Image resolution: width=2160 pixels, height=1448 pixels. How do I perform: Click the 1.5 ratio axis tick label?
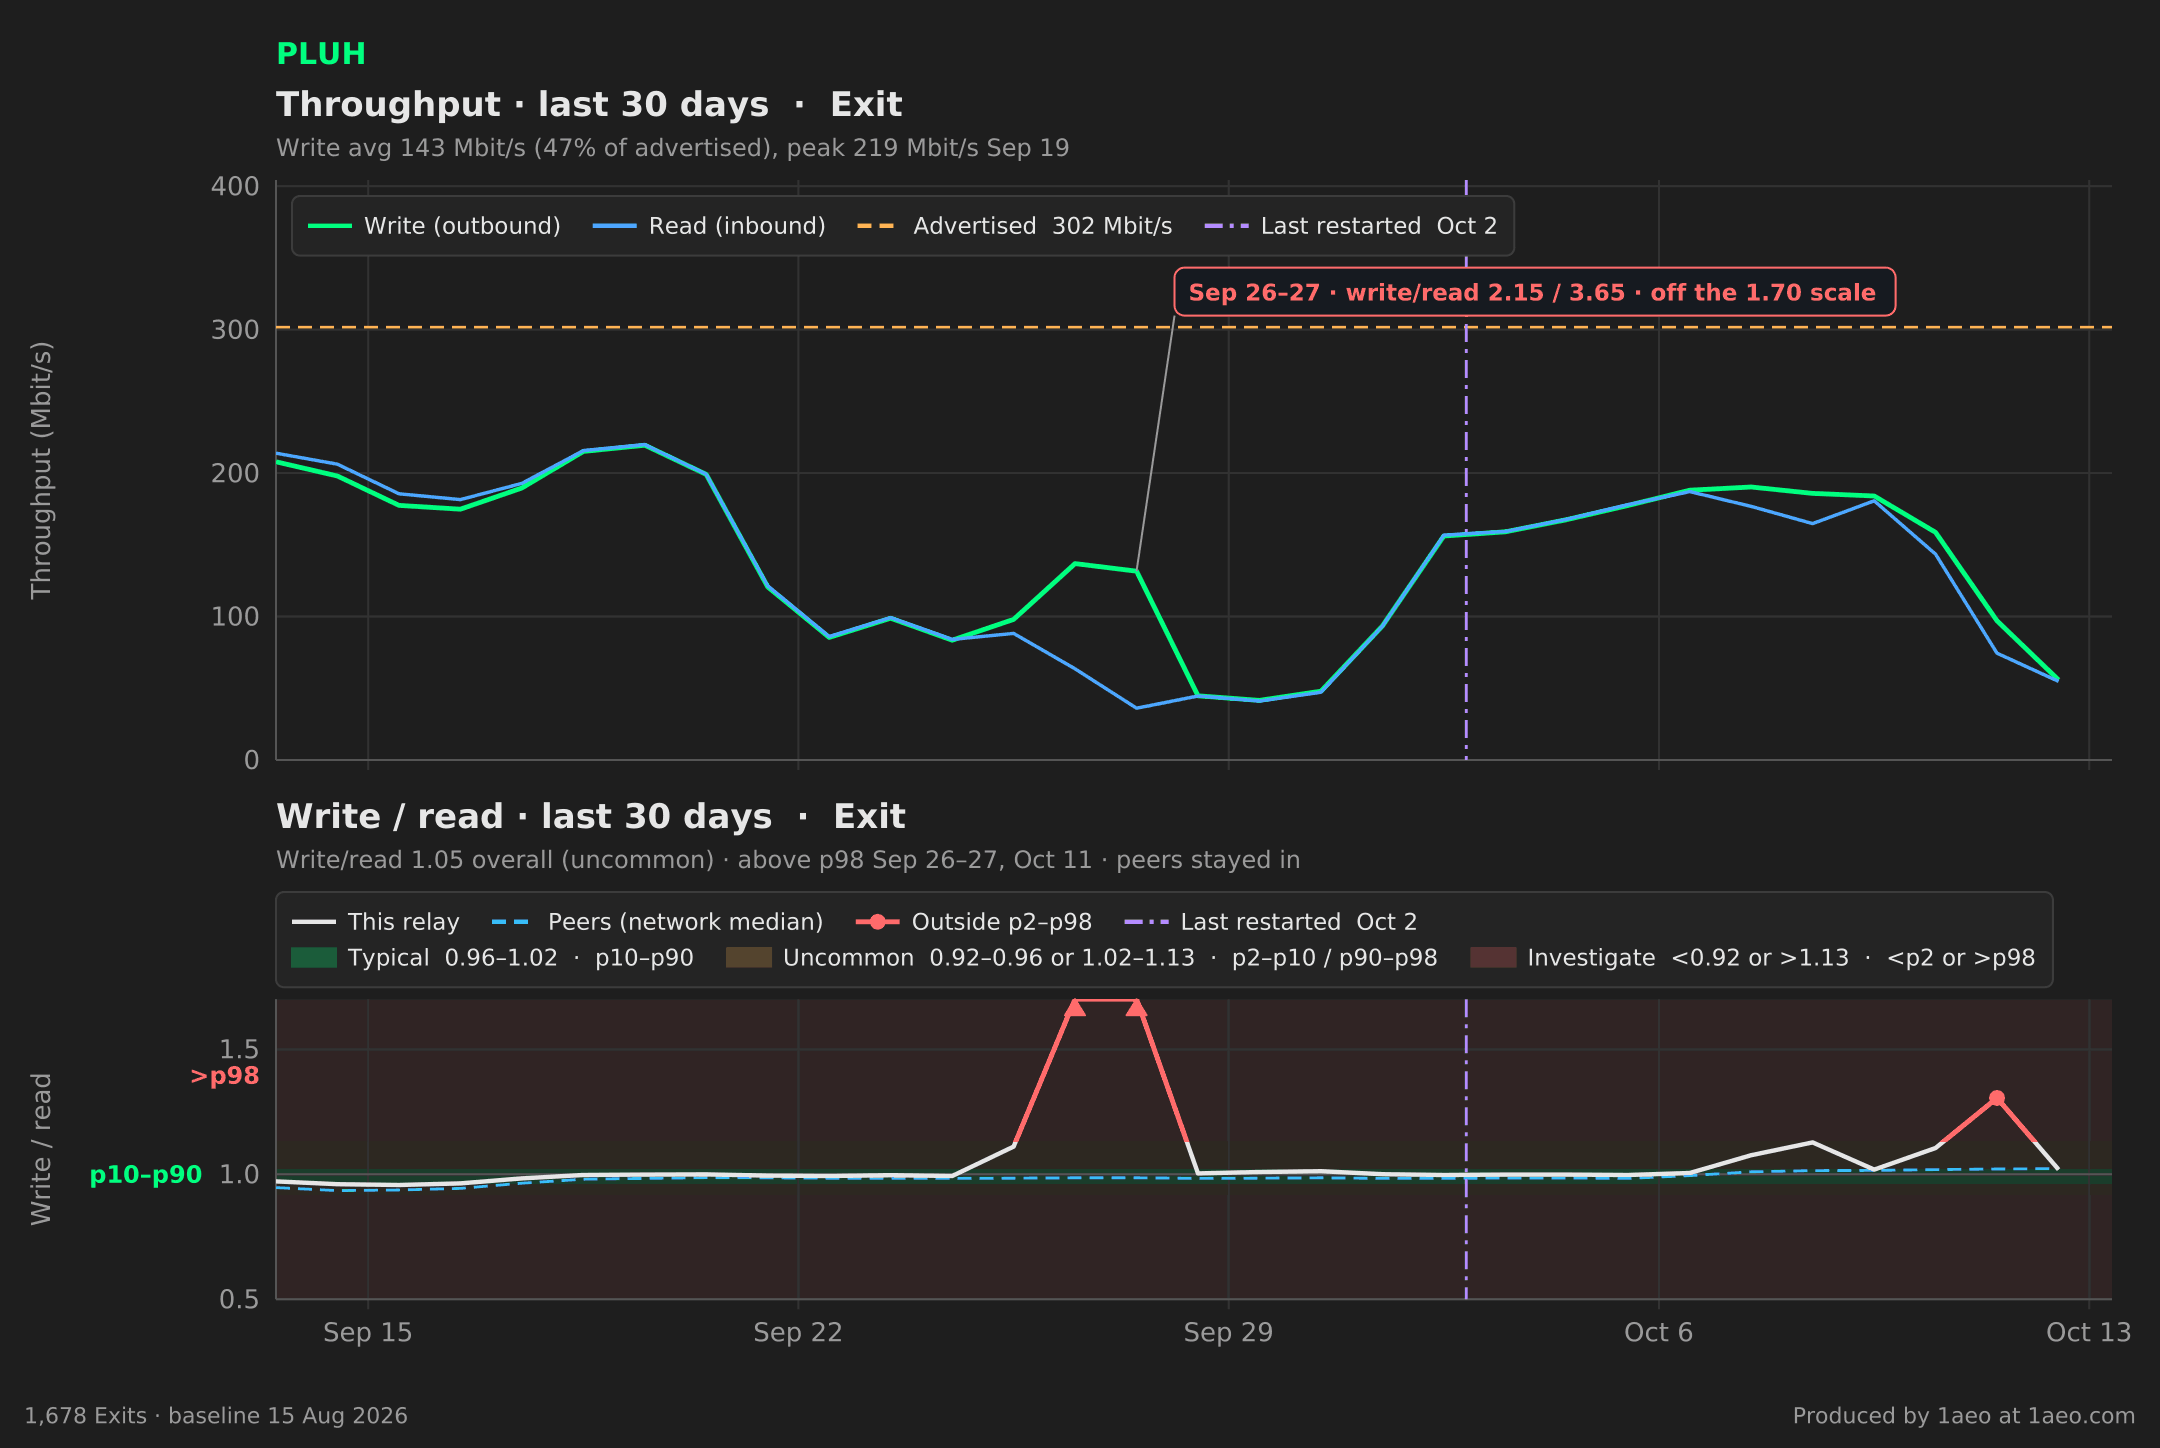[x=239, y=1049]
